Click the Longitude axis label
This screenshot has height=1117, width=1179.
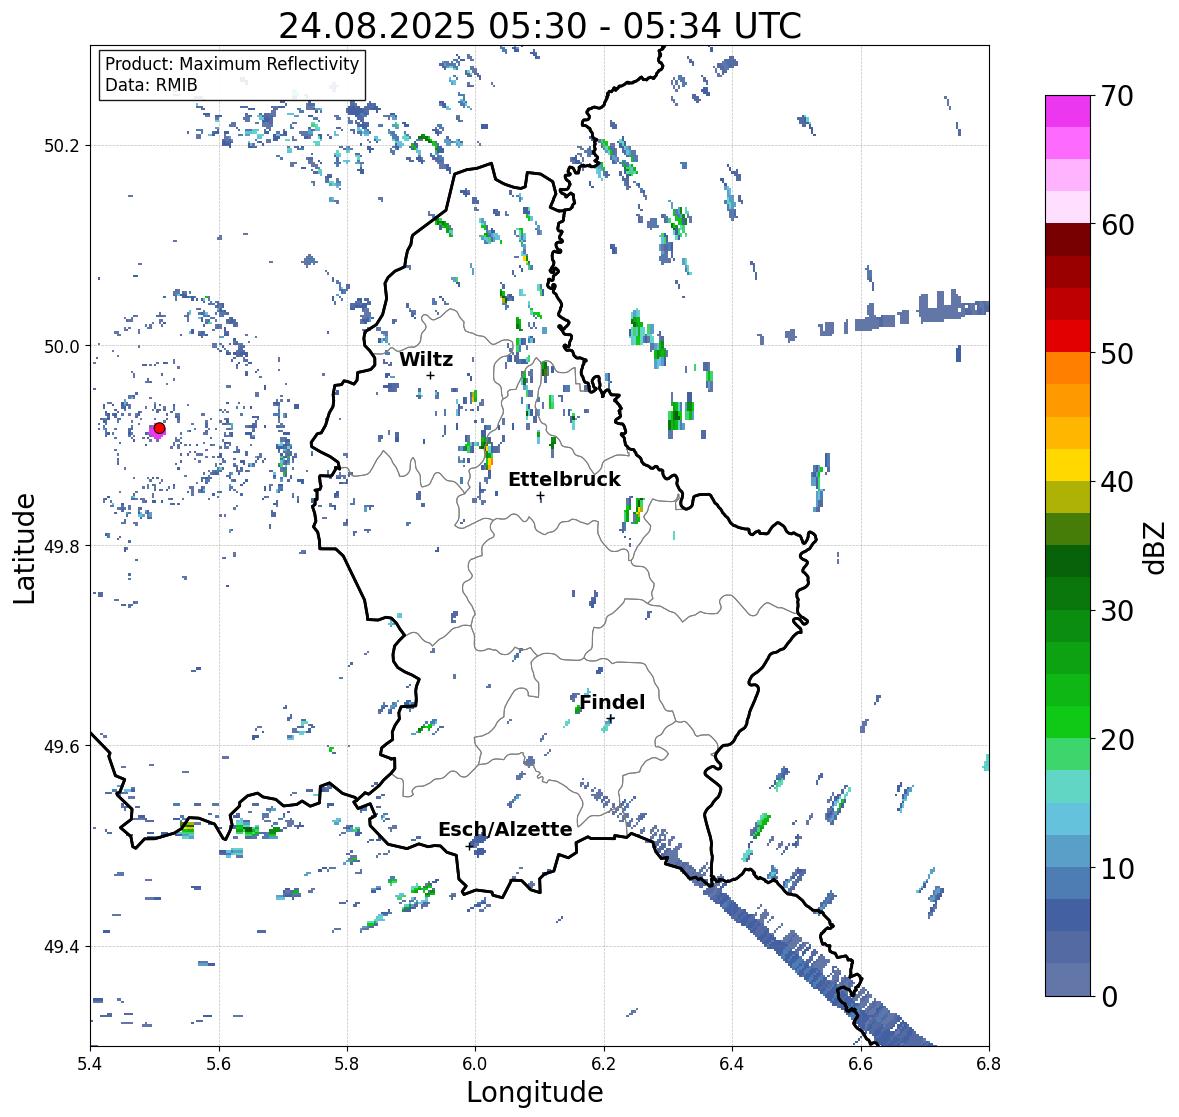point(535,1092)
